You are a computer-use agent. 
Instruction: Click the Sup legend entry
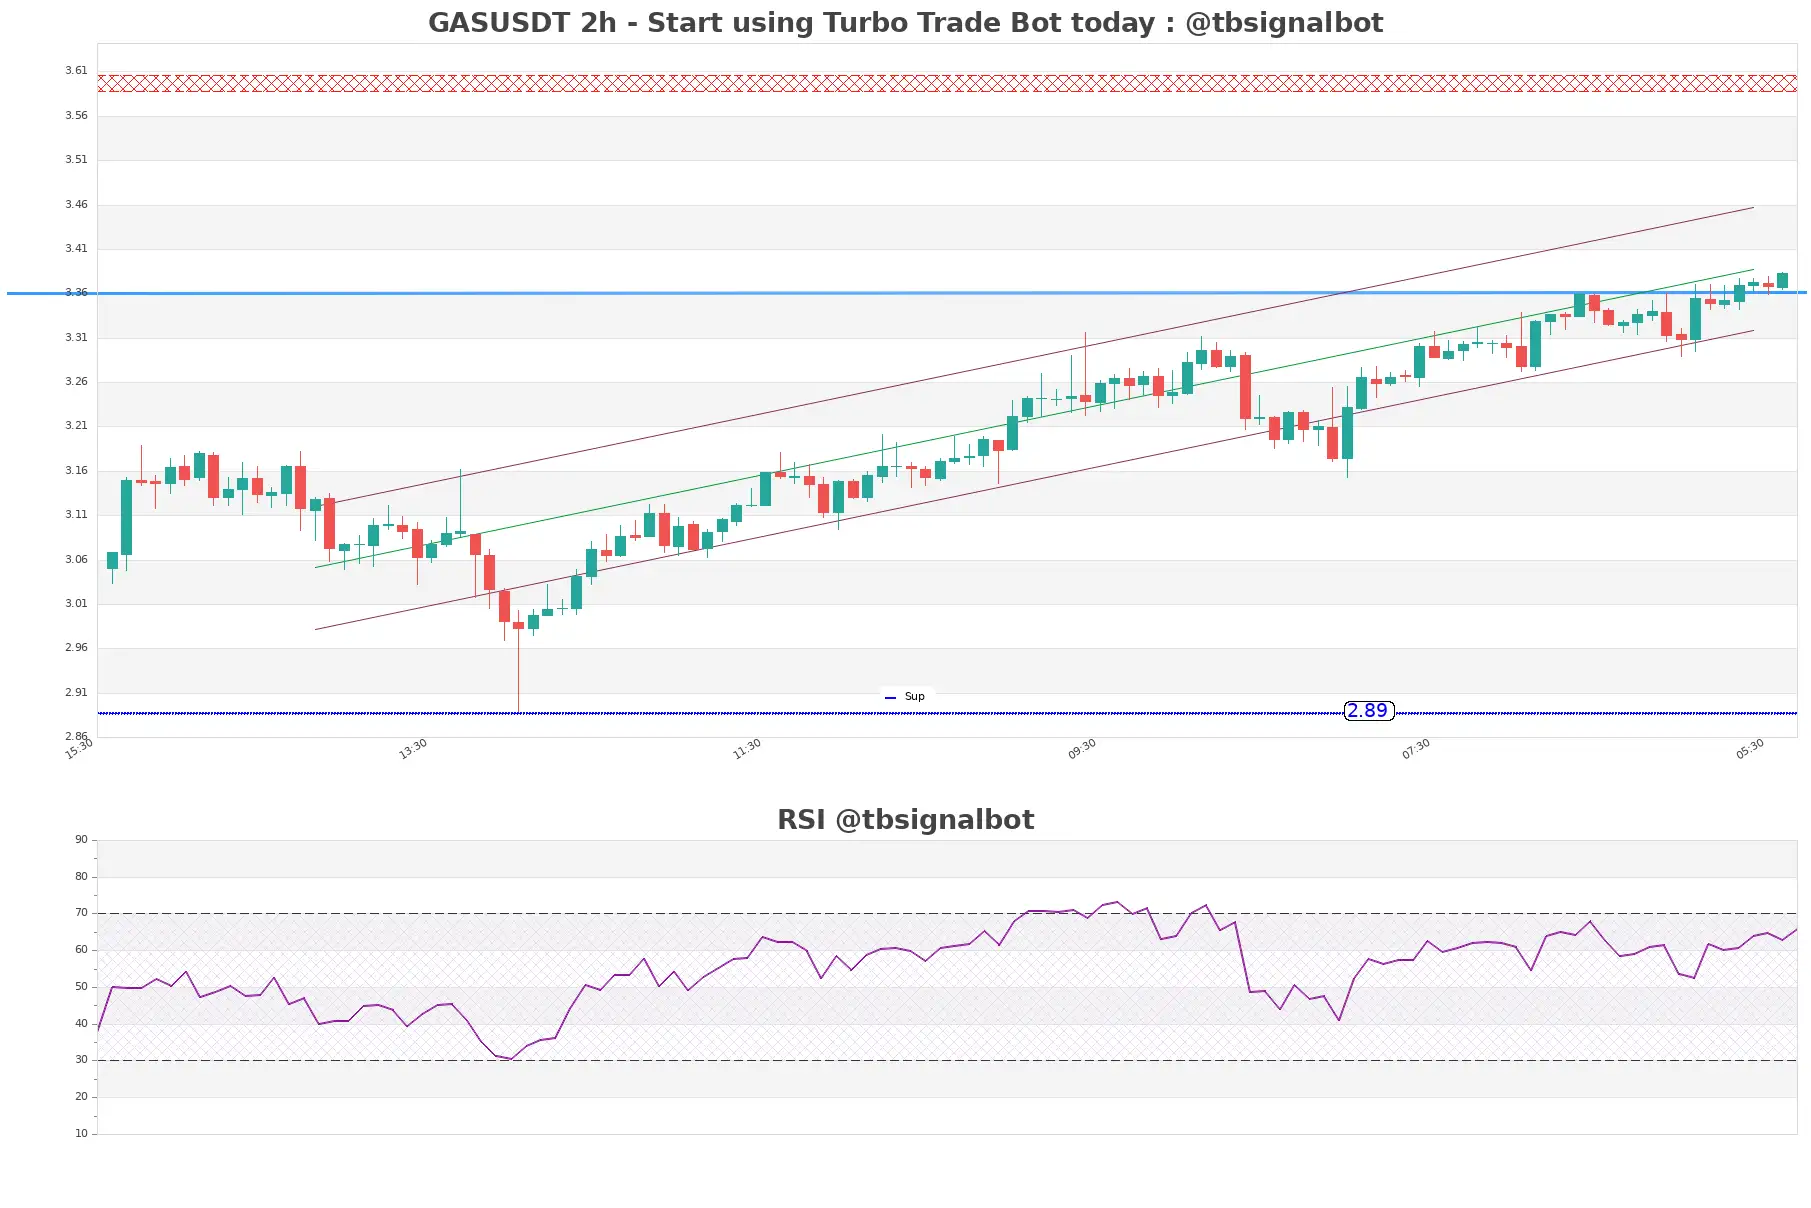tap(905, 697)
